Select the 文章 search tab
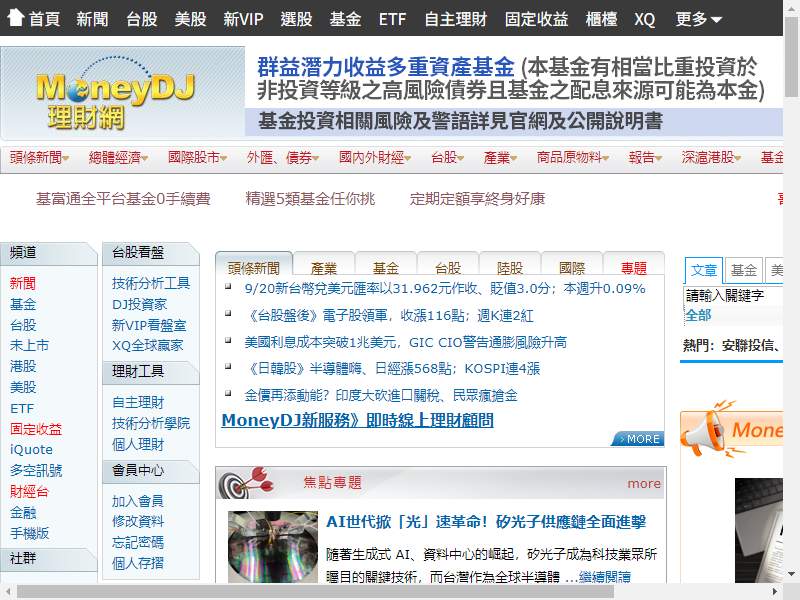This screenshot has width=800, height=600. pyautogui.click(x=704, y=270)
